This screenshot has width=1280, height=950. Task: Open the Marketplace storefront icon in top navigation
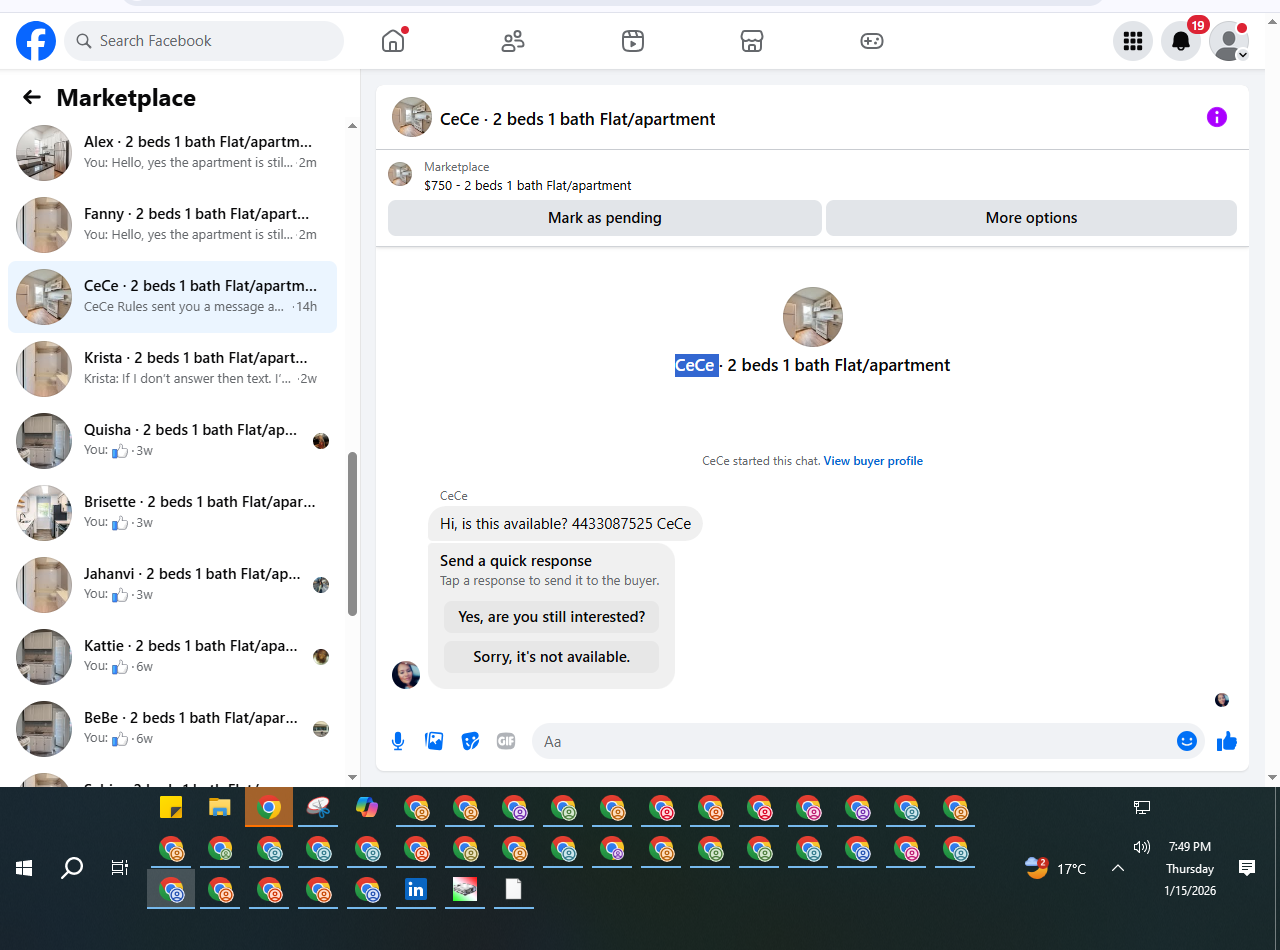(x=752, y=41)
